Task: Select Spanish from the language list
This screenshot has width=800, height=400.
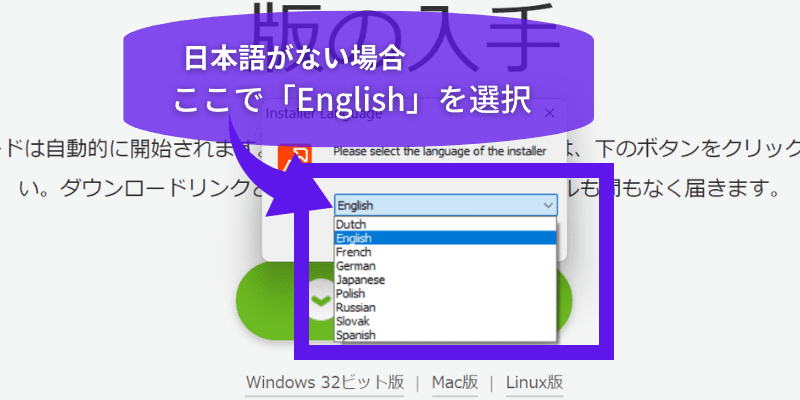Action: coord(445,335)
